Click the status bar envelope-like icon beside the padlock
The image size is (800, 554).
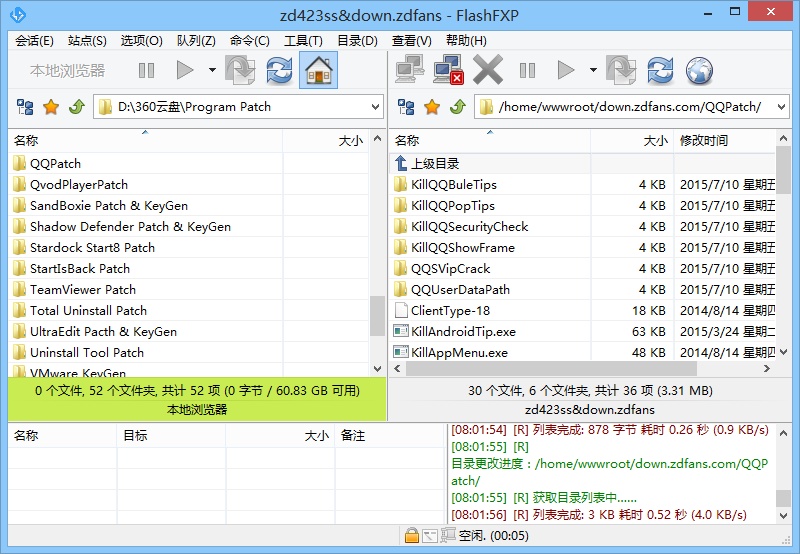430,536
